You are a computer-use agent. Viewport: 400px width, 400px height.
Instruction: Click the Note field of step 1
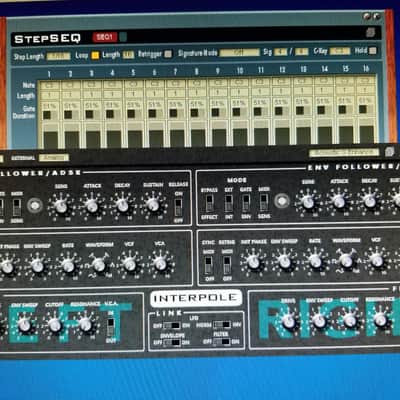[49, 85]
